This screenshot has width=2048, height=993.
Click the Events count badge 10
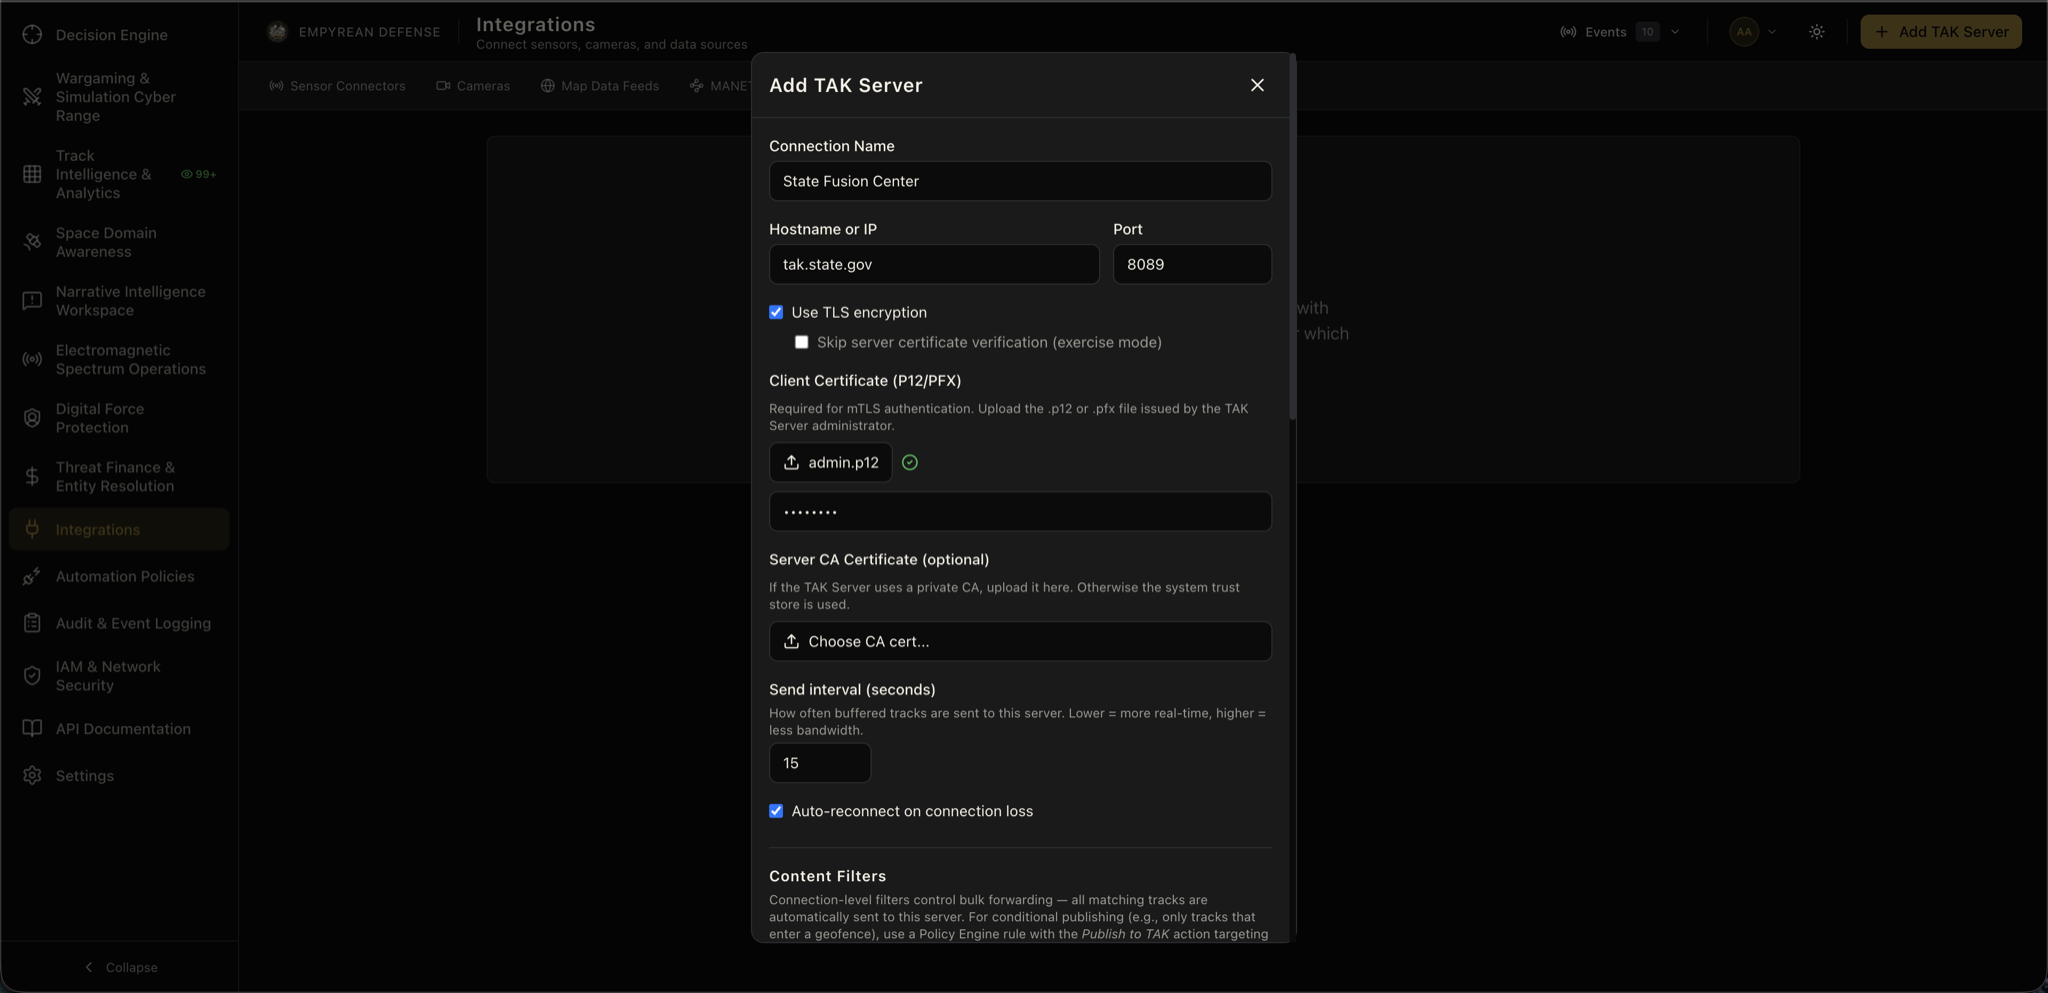tap(1647, 32)
